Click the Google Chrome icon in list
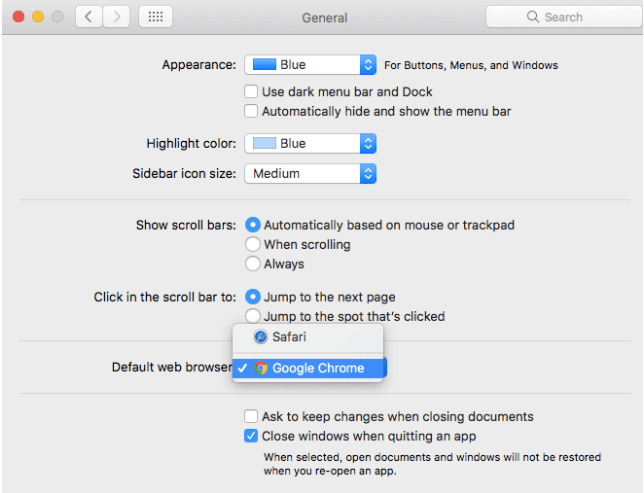Viewport: 644px width, 493px height. [x=261, y=368]
